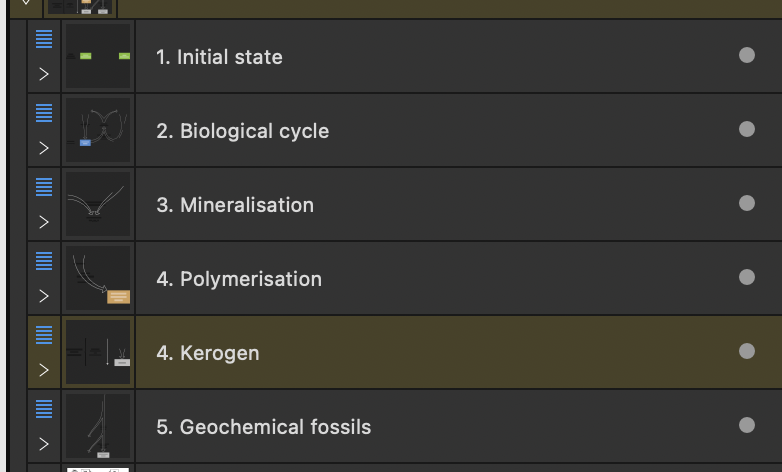Select the Biological cycle thumbnail

98,131
